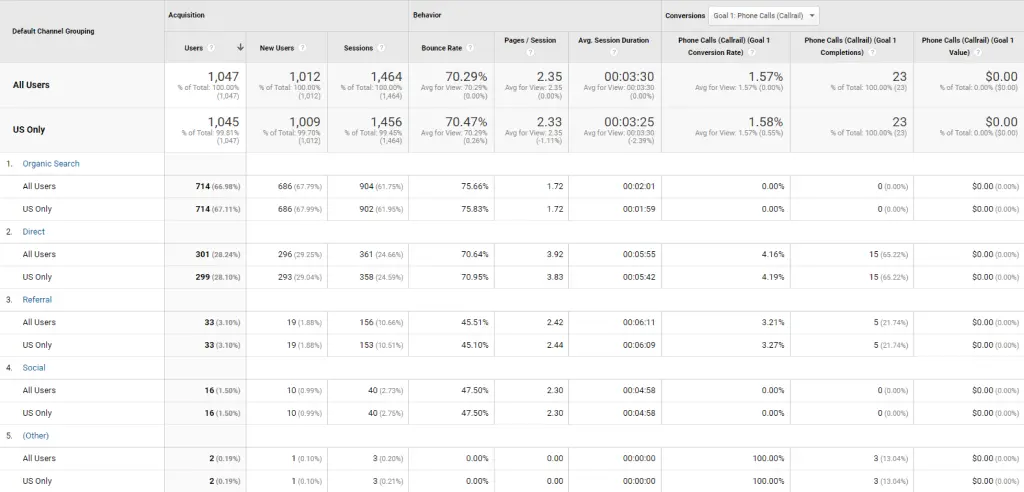Click the help icon after Goal 1 Conversion Rate
The width and height of the screenshot is (1024, 492).
click(752, 52)
